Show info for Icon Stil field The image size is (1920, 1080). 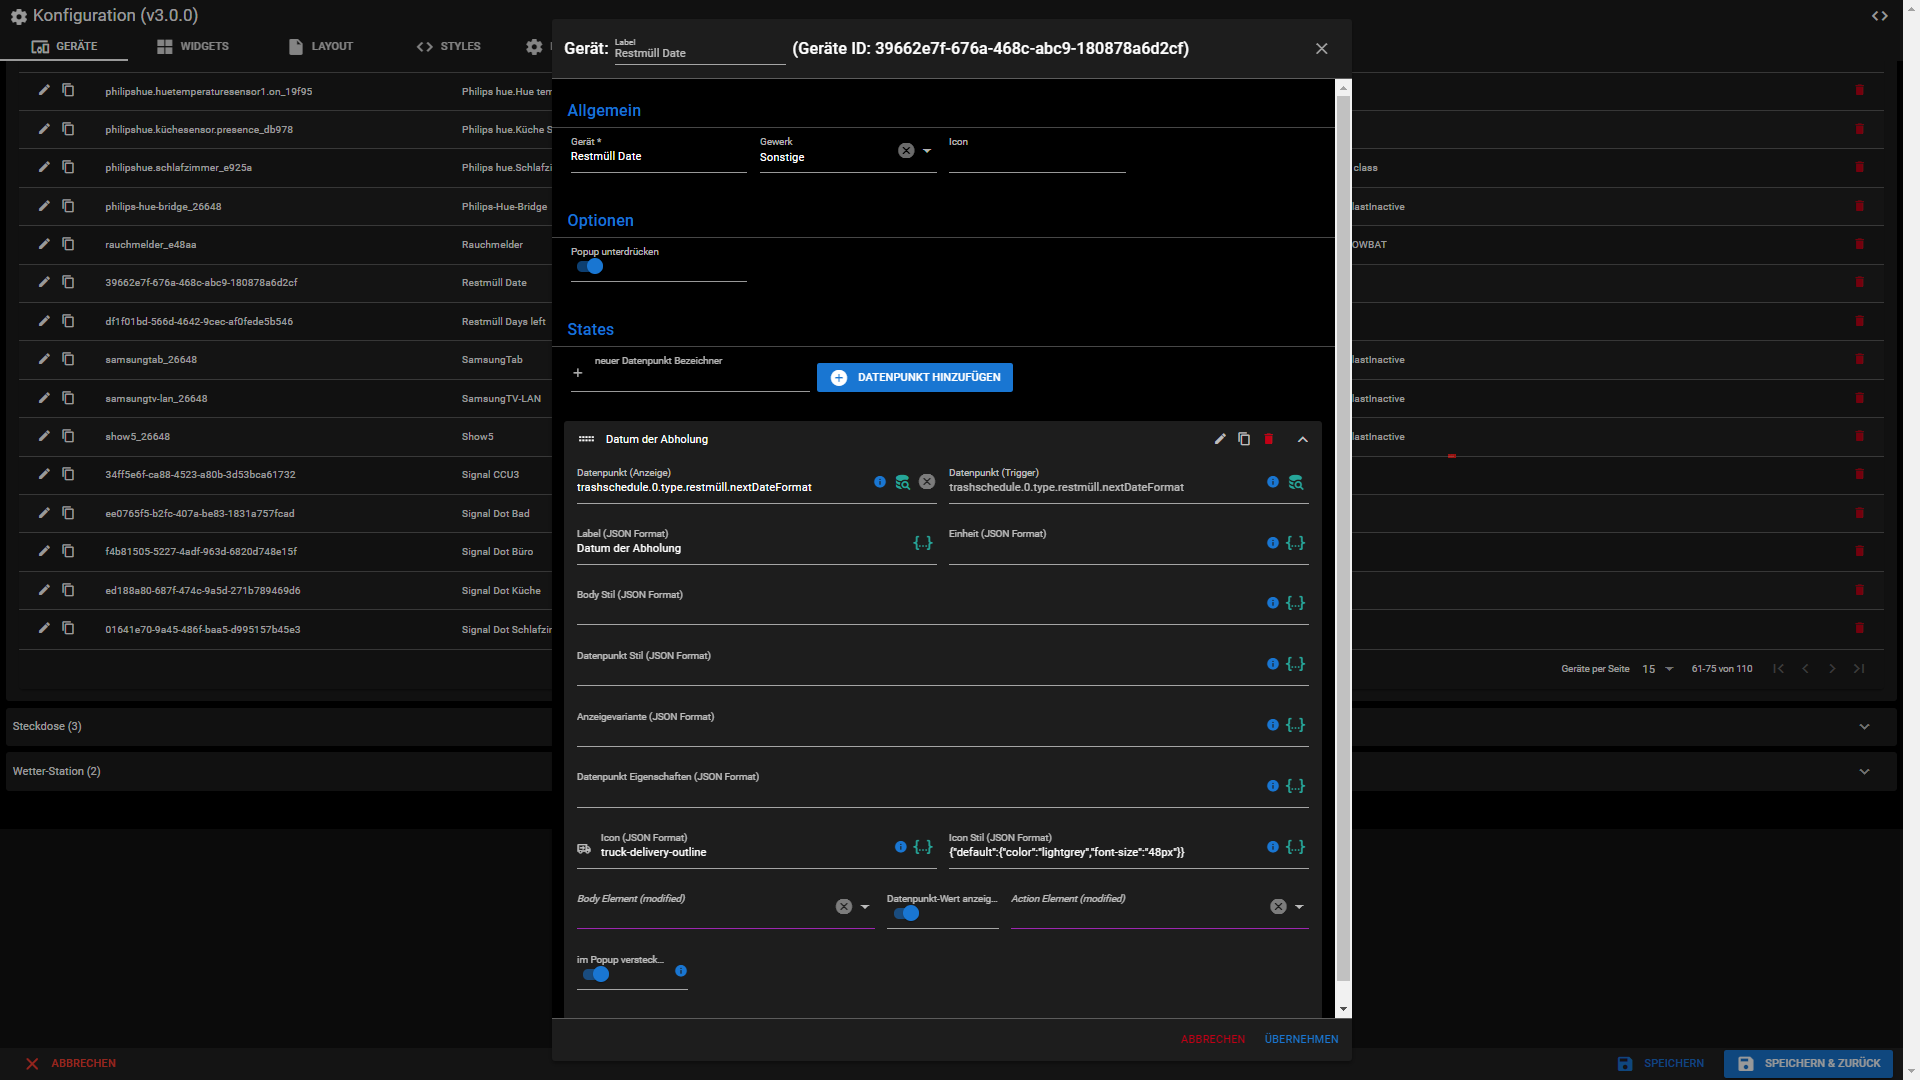click(1273, 847)
